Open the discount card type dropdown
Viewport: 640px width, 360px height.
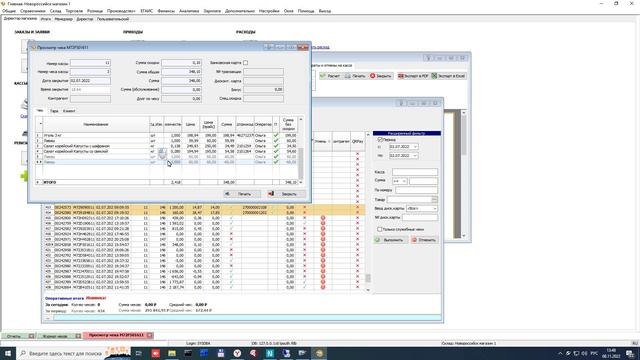point(434,208)
